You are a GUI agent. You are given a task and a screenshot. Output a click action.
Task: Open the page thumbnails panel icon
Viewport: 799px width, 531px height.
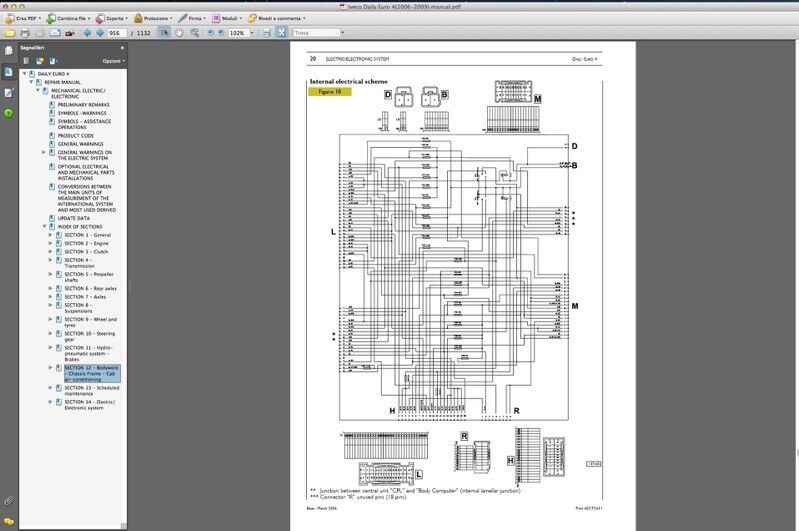tap(8, 50)
